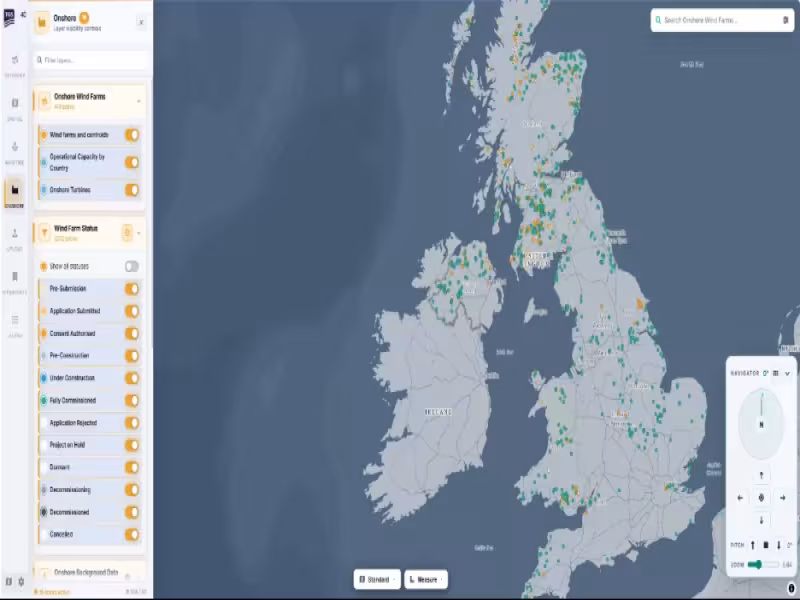The image size is (800, 600).
Task: Click the orange badge button in Wind Farm Status header
Action: [x=127, y=233]
